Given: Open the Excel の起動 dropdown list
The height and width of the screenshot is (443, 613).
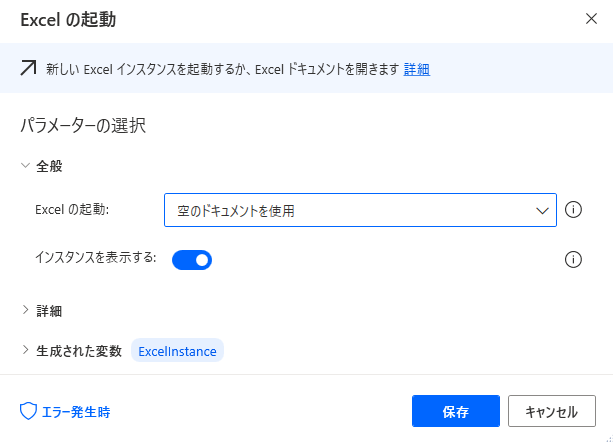Looking at the screenshot, I should [x=360, y=210].
